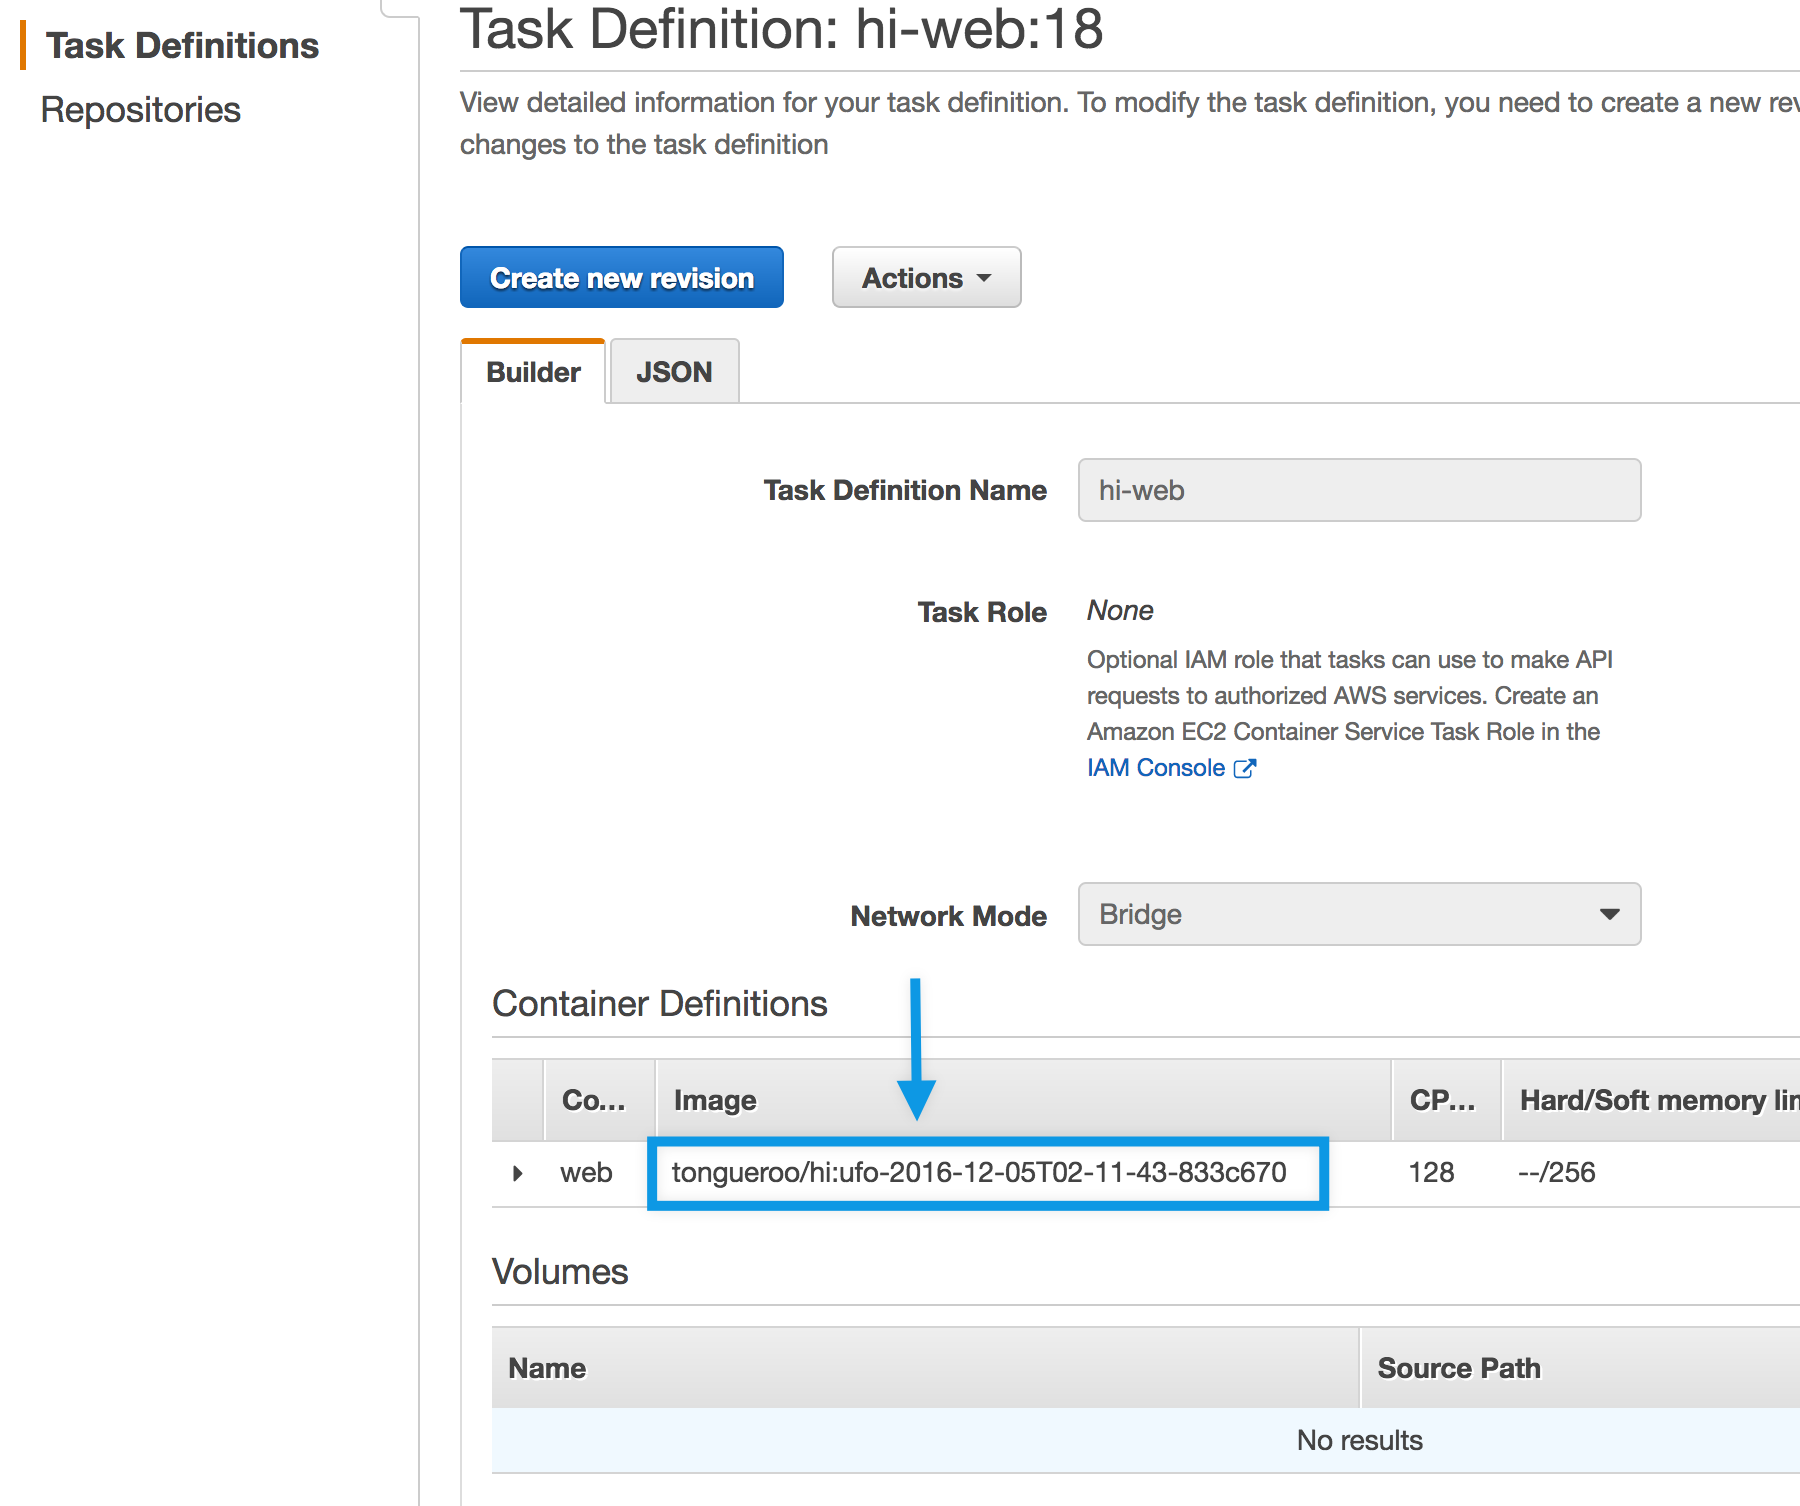Image resolution: width=1800 pixels, height=1506 pixels.
Task: Select the tongueroo/hi image value
Action: (x=979, y=1172)
